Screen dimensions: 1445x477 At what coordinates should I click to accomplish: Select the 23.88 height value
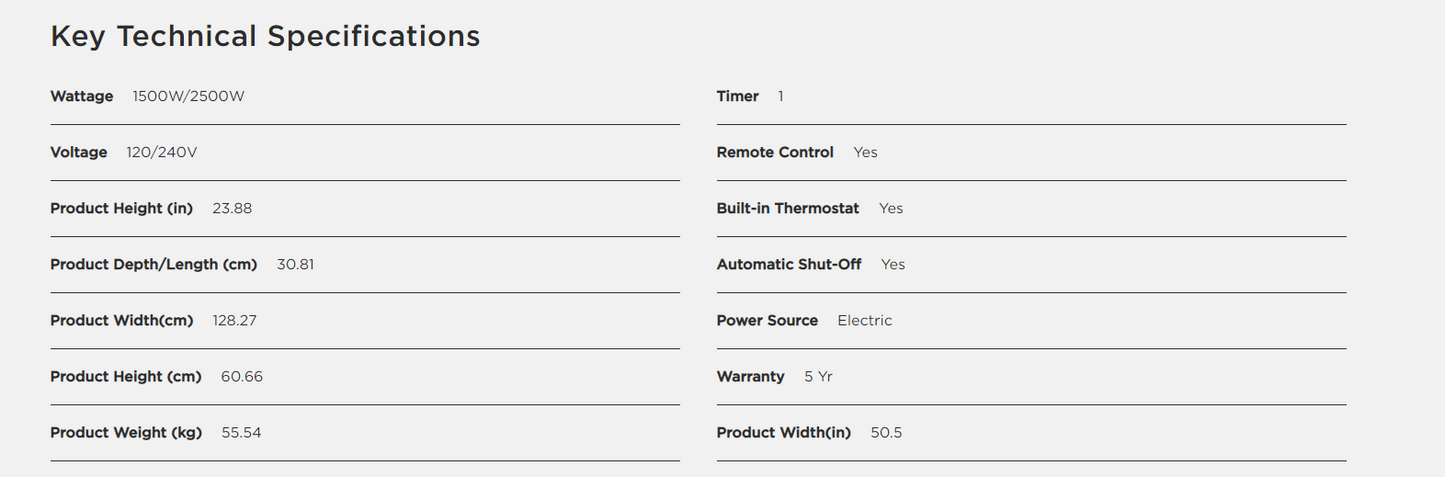coord(232,209)
